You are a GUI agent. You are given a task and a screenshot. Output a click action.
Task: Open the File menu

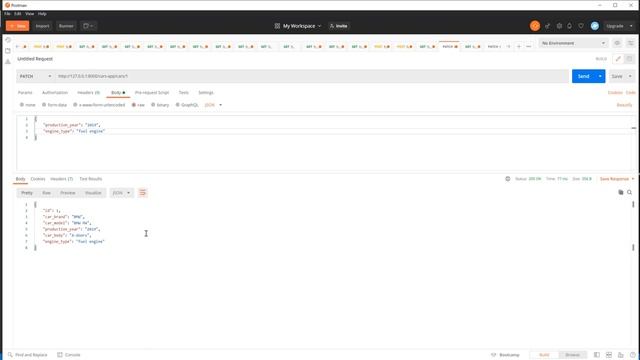click(7, 14)
